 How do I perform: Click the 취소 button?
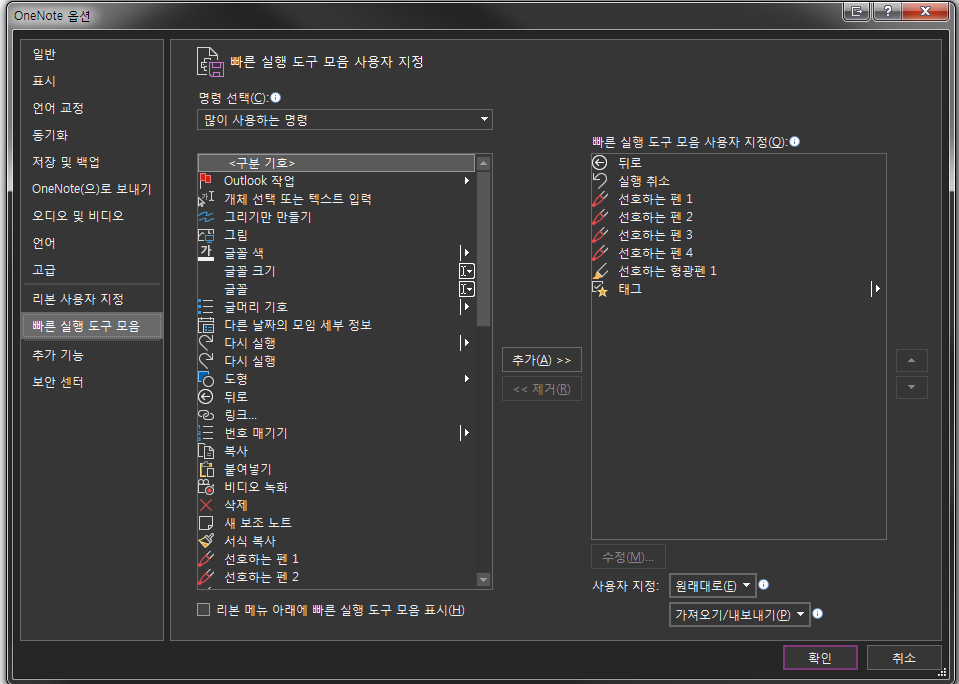(903, 658)
